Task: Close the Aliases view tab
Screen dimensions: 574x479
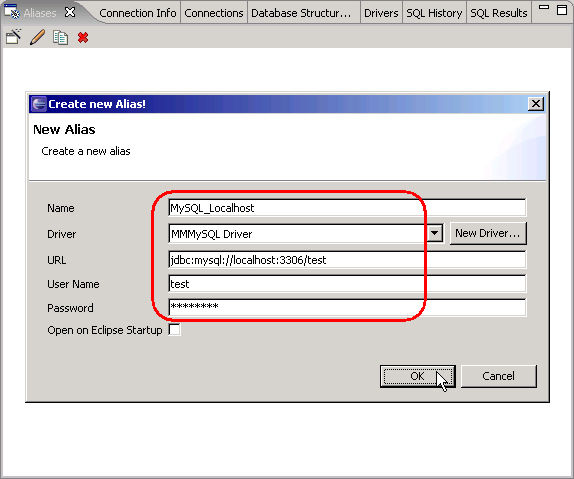Action: pyautogui.click(x=70, y=12)
